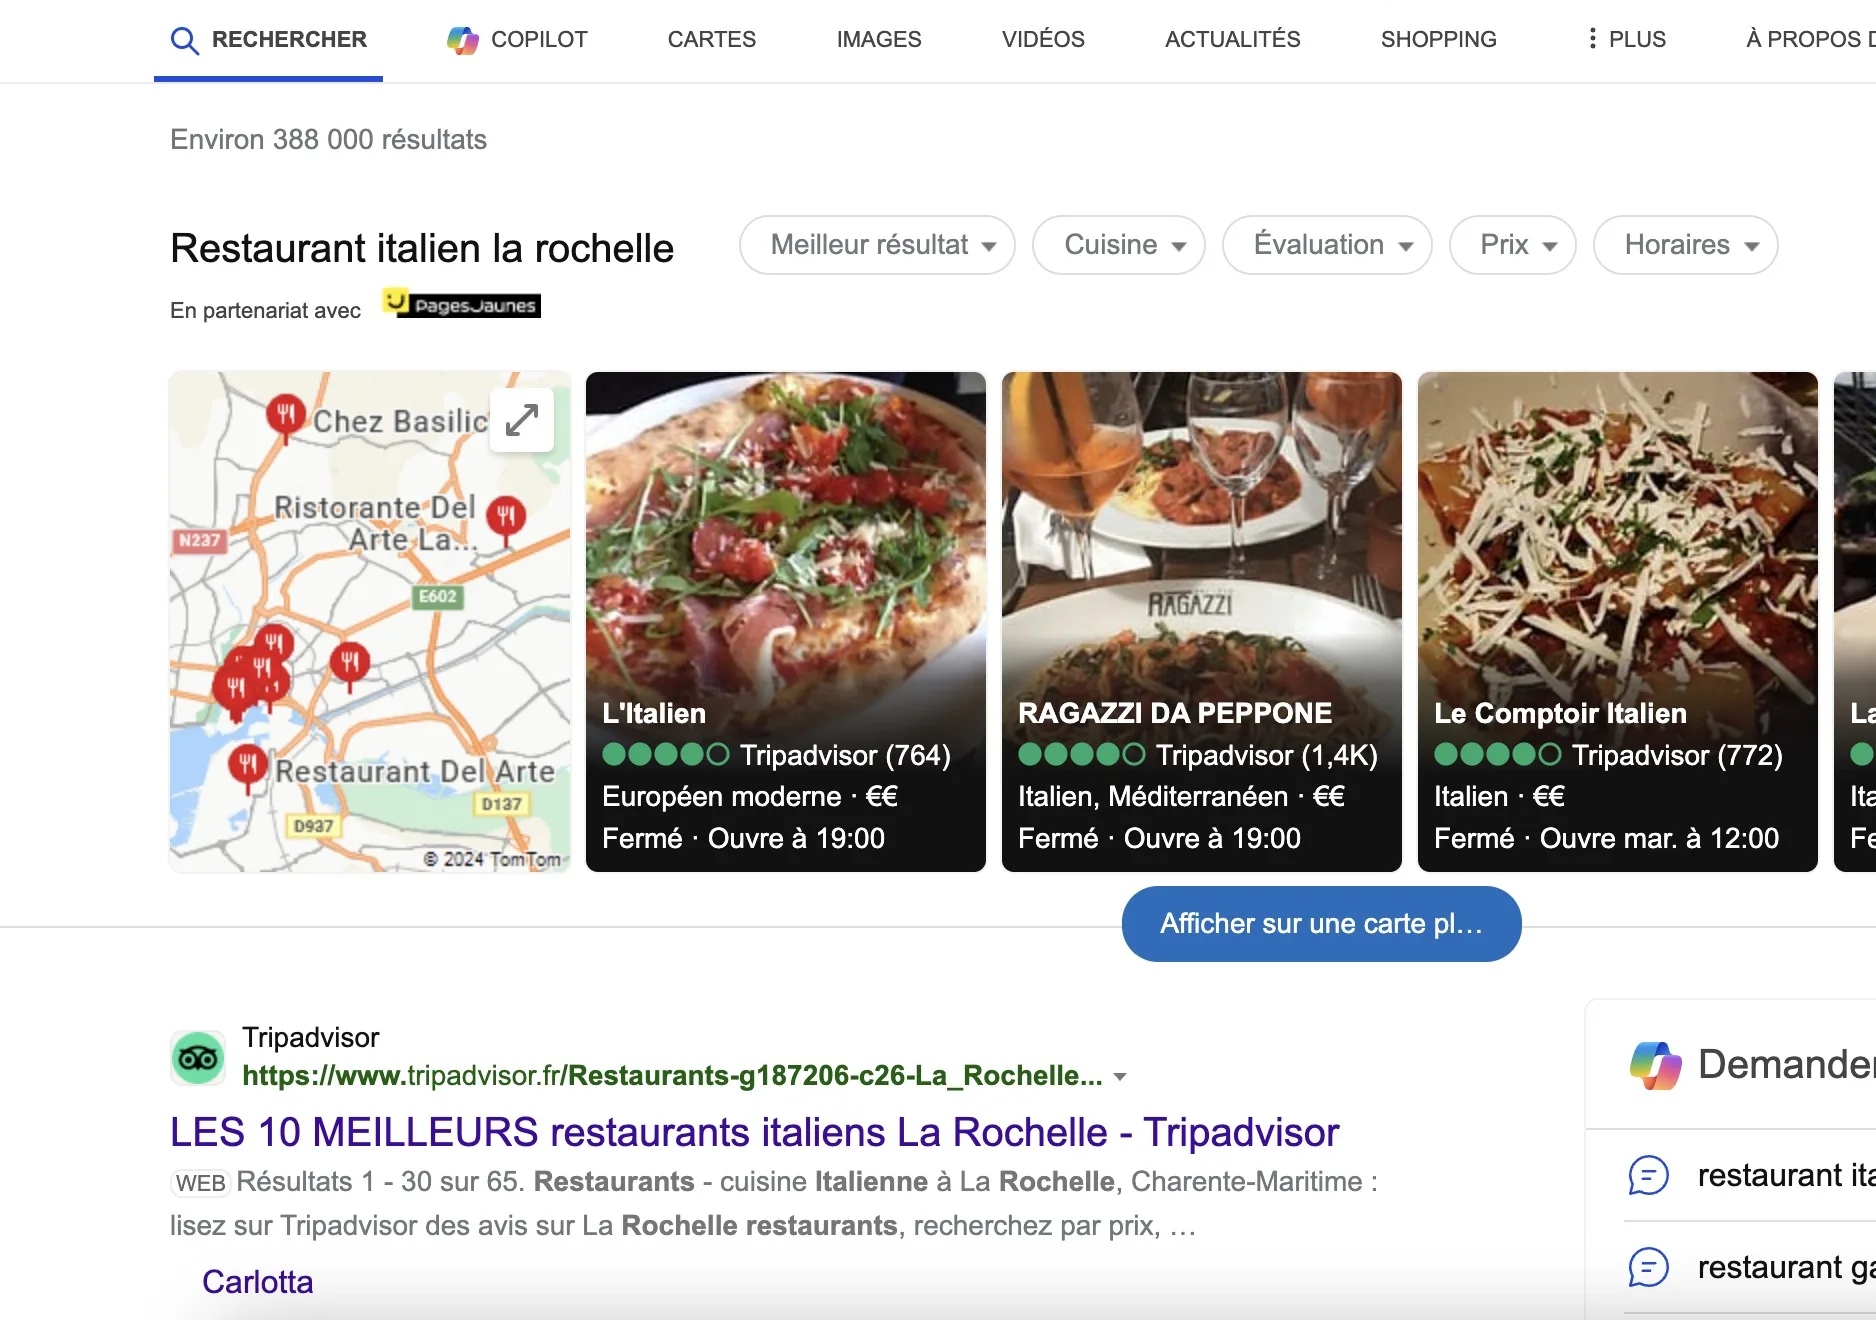Screen dimensions: 1876x1320
Task: Select the restaurant ga Copilot suggestion
Action: (1751, 1267)
